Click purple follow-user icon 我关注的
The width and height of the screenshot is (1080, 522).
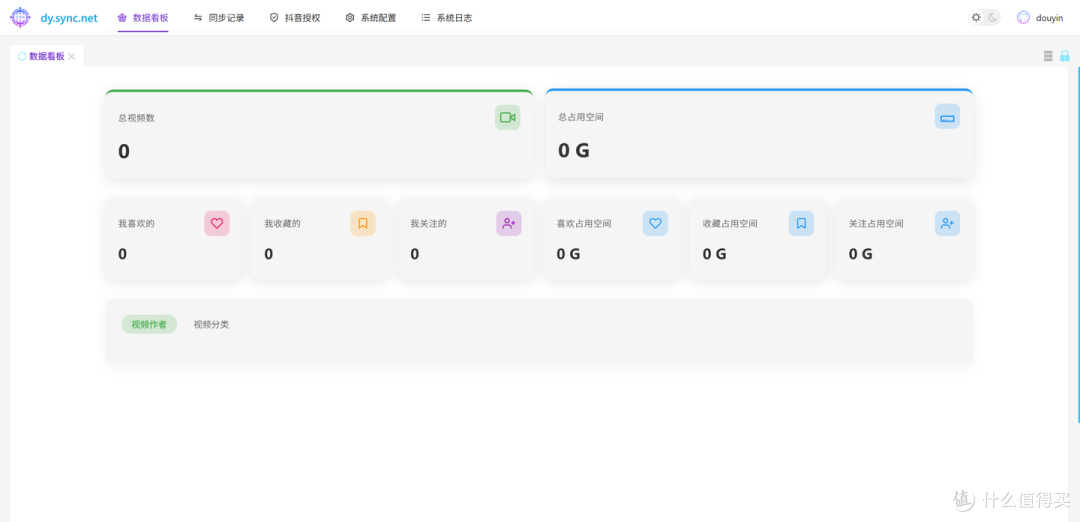509,223
